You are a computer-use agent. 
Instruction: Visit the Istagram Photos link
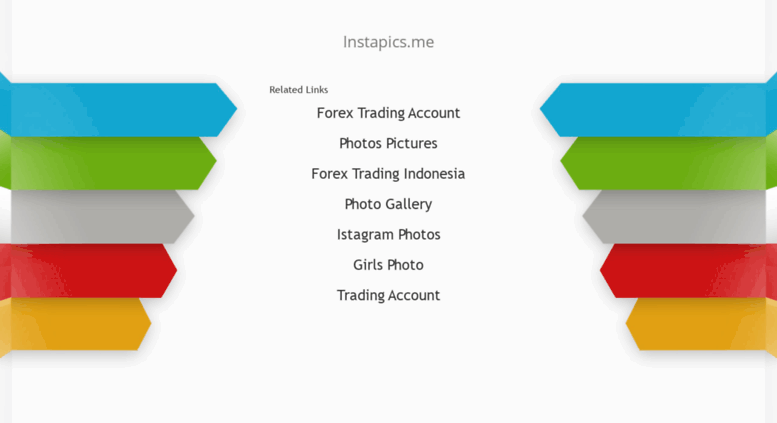(x=388, y=234)
